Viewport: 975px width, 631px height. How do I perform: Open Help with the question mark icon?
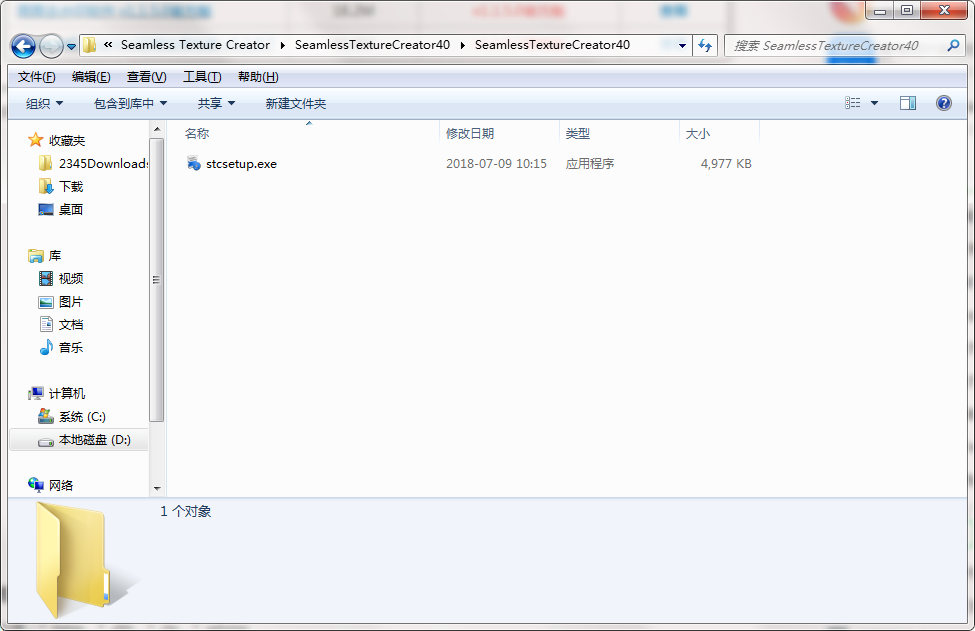point(943,103)
